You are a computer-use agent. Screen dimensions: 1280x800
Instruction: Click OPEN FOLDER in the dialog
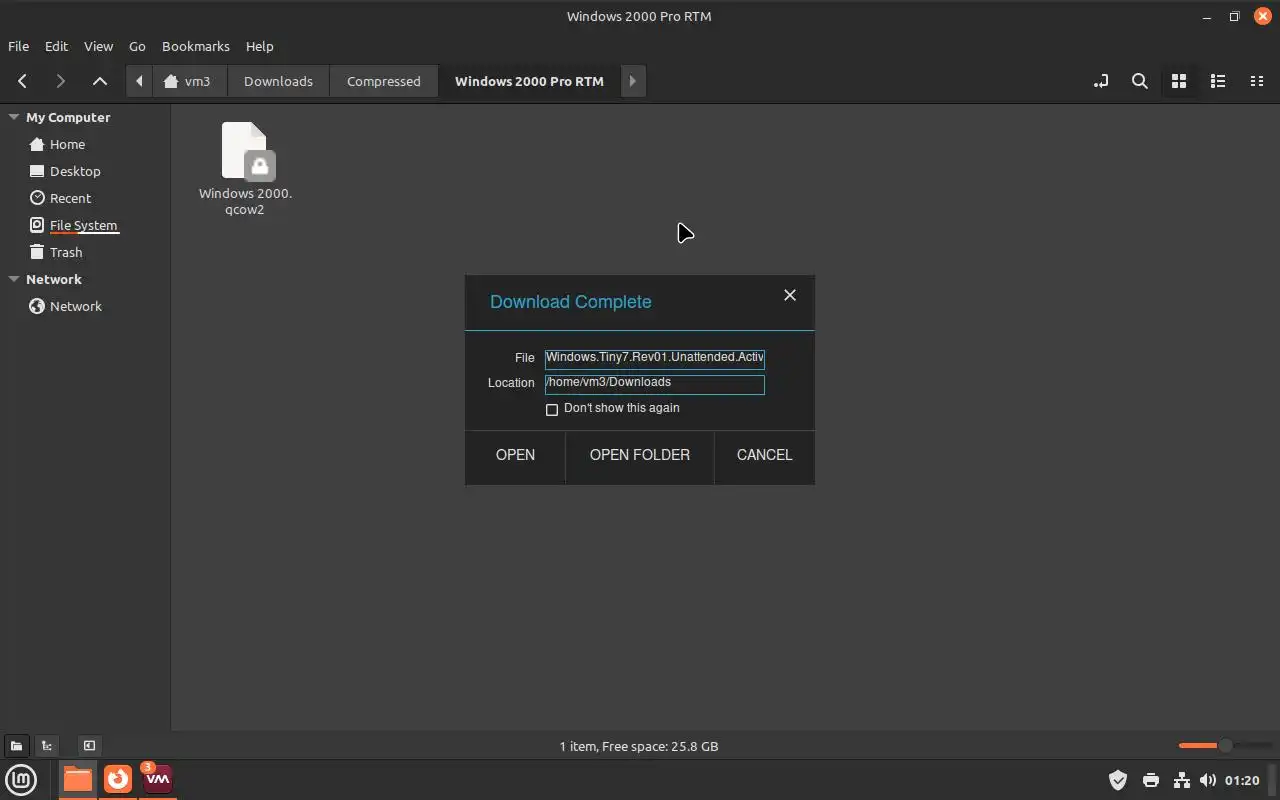pos(640,455)
